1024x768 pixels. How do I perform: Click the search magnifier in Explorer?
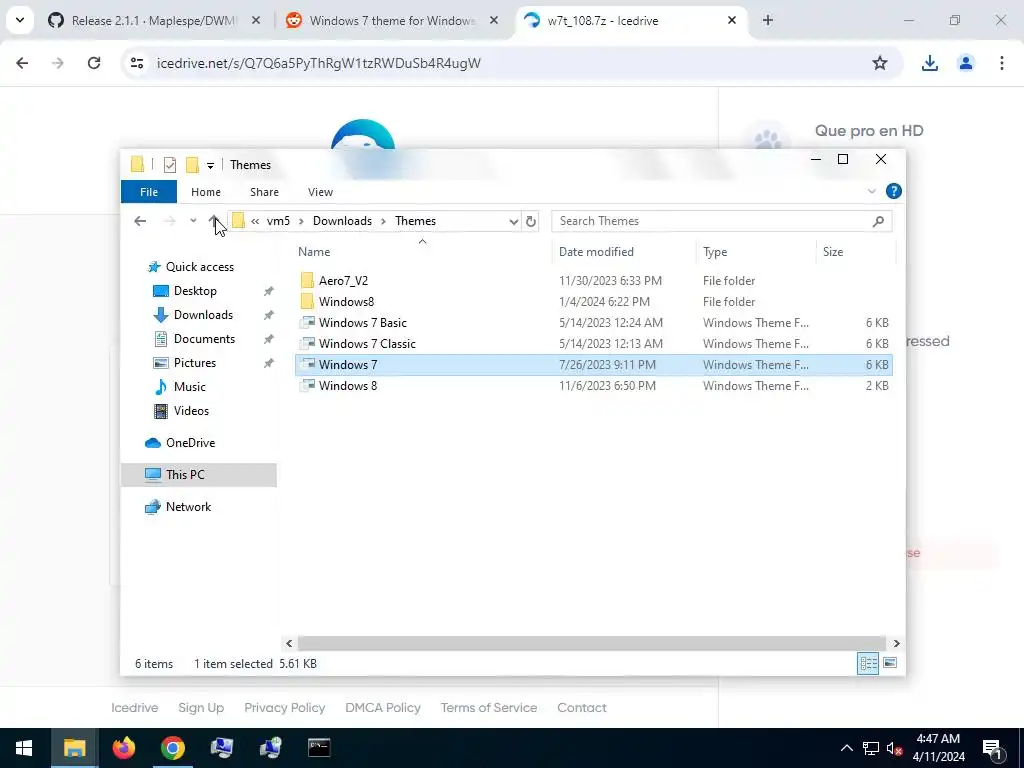(x=878, y=221)
